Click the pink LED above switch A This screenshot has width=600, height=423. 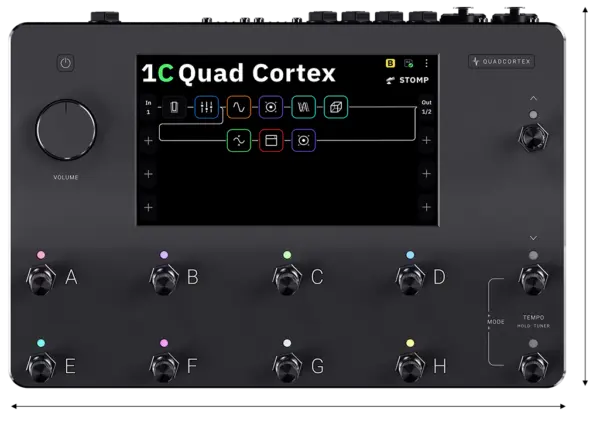41,255
